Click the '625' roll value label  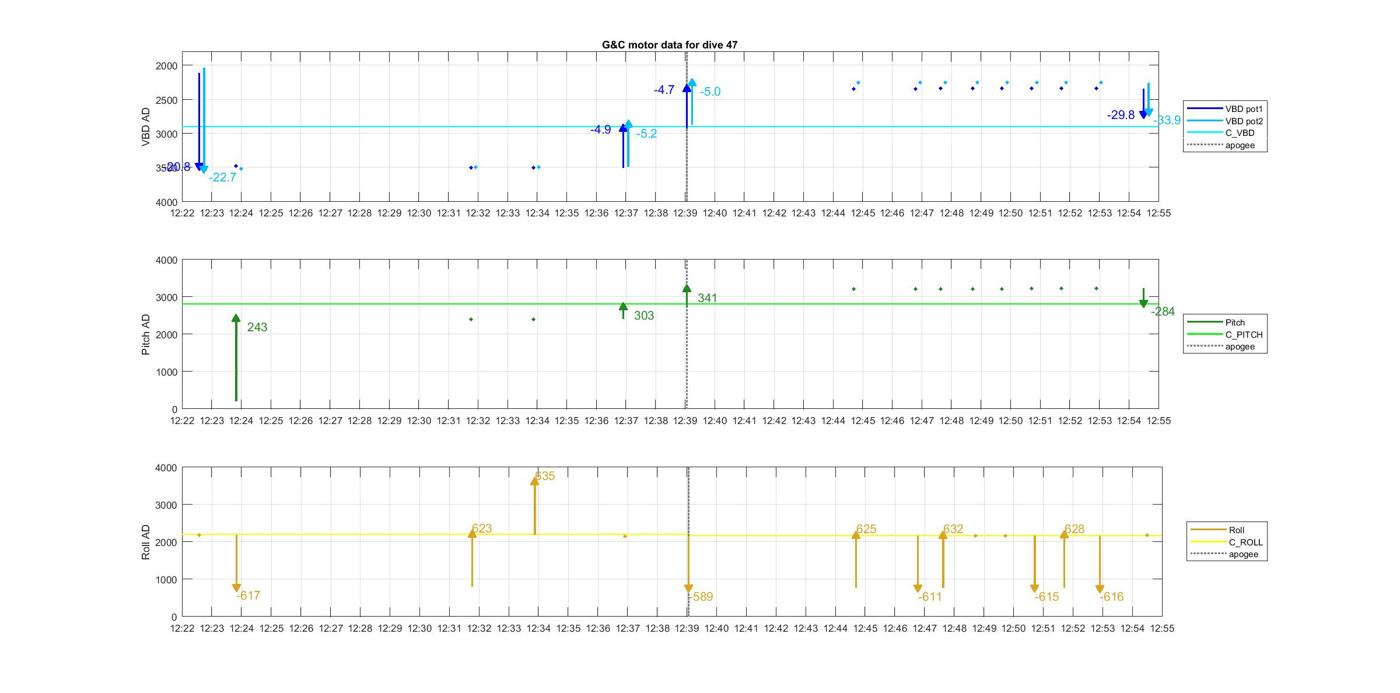(x=866, y=529)
